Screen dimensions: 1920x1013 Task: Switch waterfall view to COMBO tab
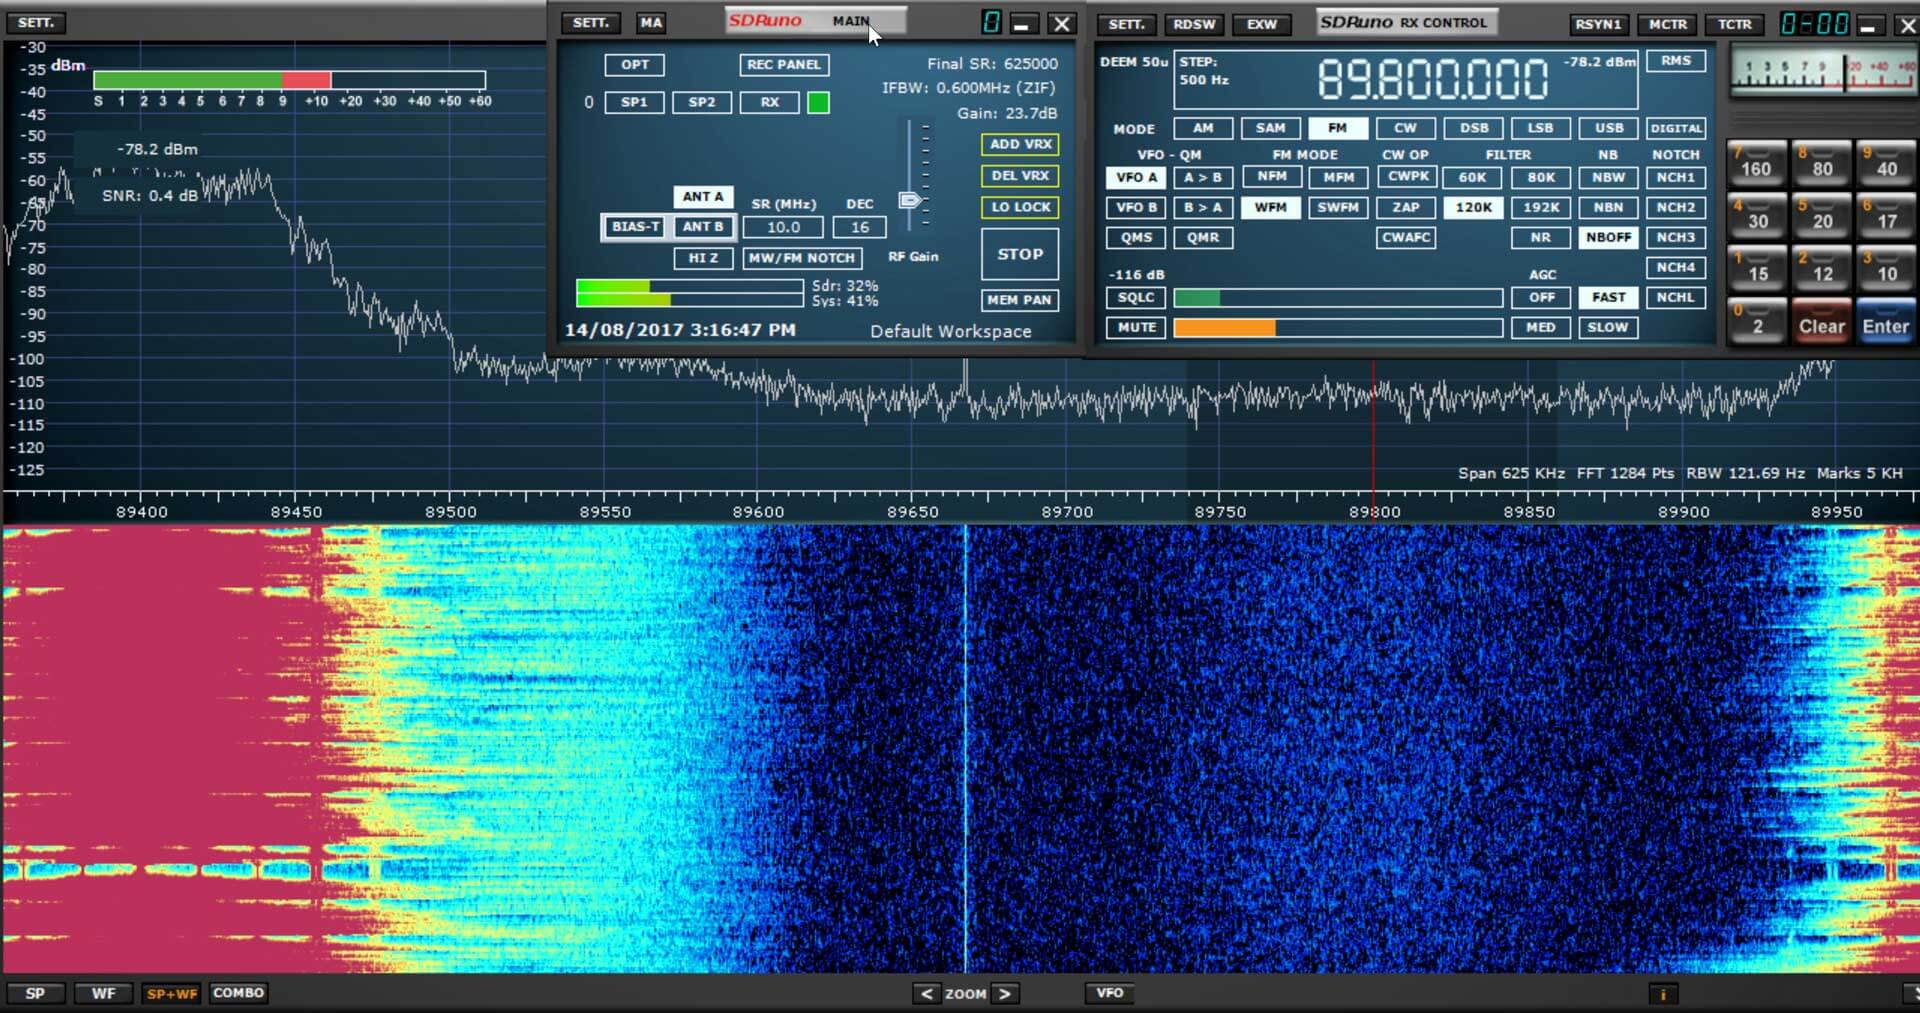[x=238, y=993]
